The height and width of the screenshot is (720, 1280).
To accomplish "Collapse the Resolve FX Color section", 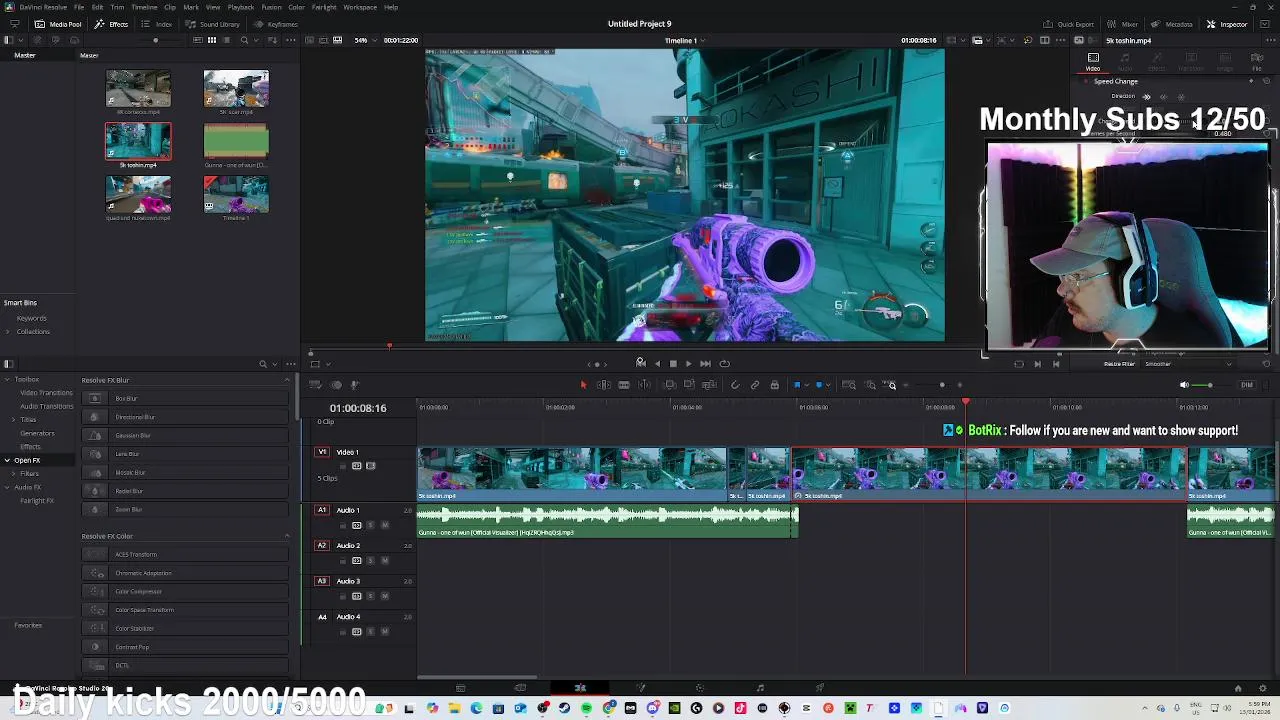I will pyautogui.click(x=287, y=536).
